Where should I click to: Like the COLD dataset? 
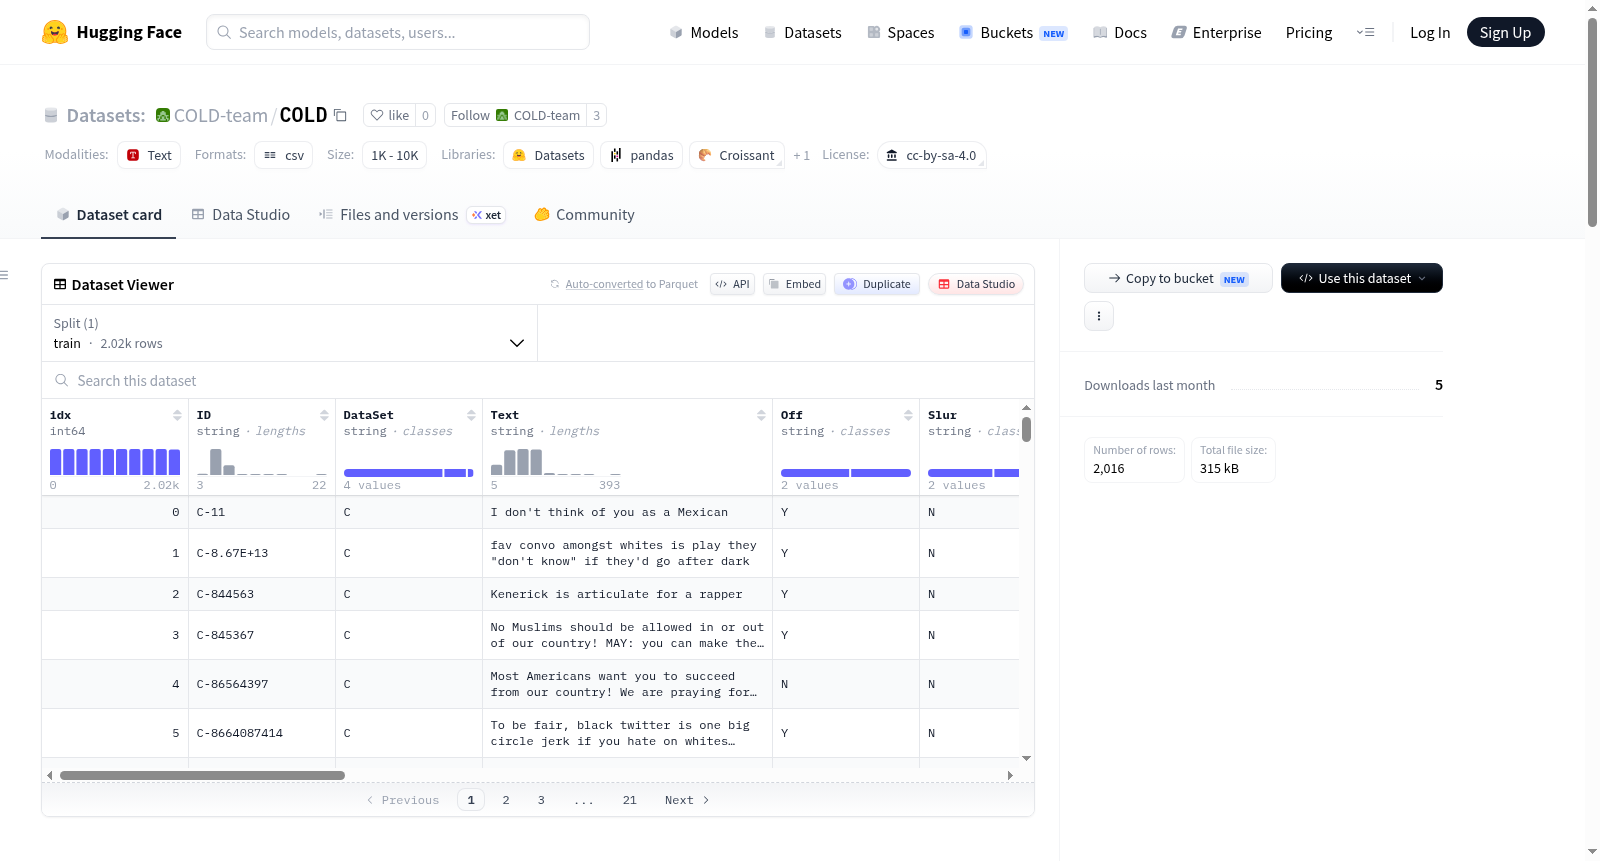point(390,115)
